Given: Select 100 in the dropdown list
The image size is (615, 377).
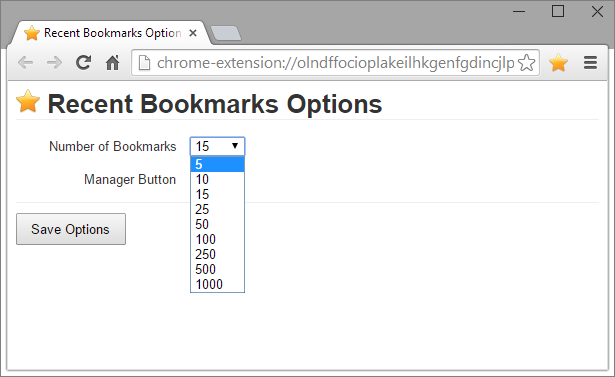Looking at the screenshot, I should pyautogui.click(x=217, y=239).
